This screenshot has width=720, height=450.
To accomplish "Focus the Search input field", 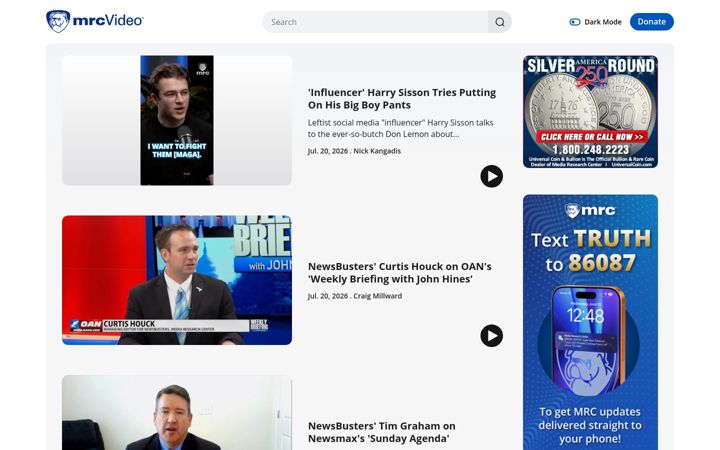I will coord(375,22).
